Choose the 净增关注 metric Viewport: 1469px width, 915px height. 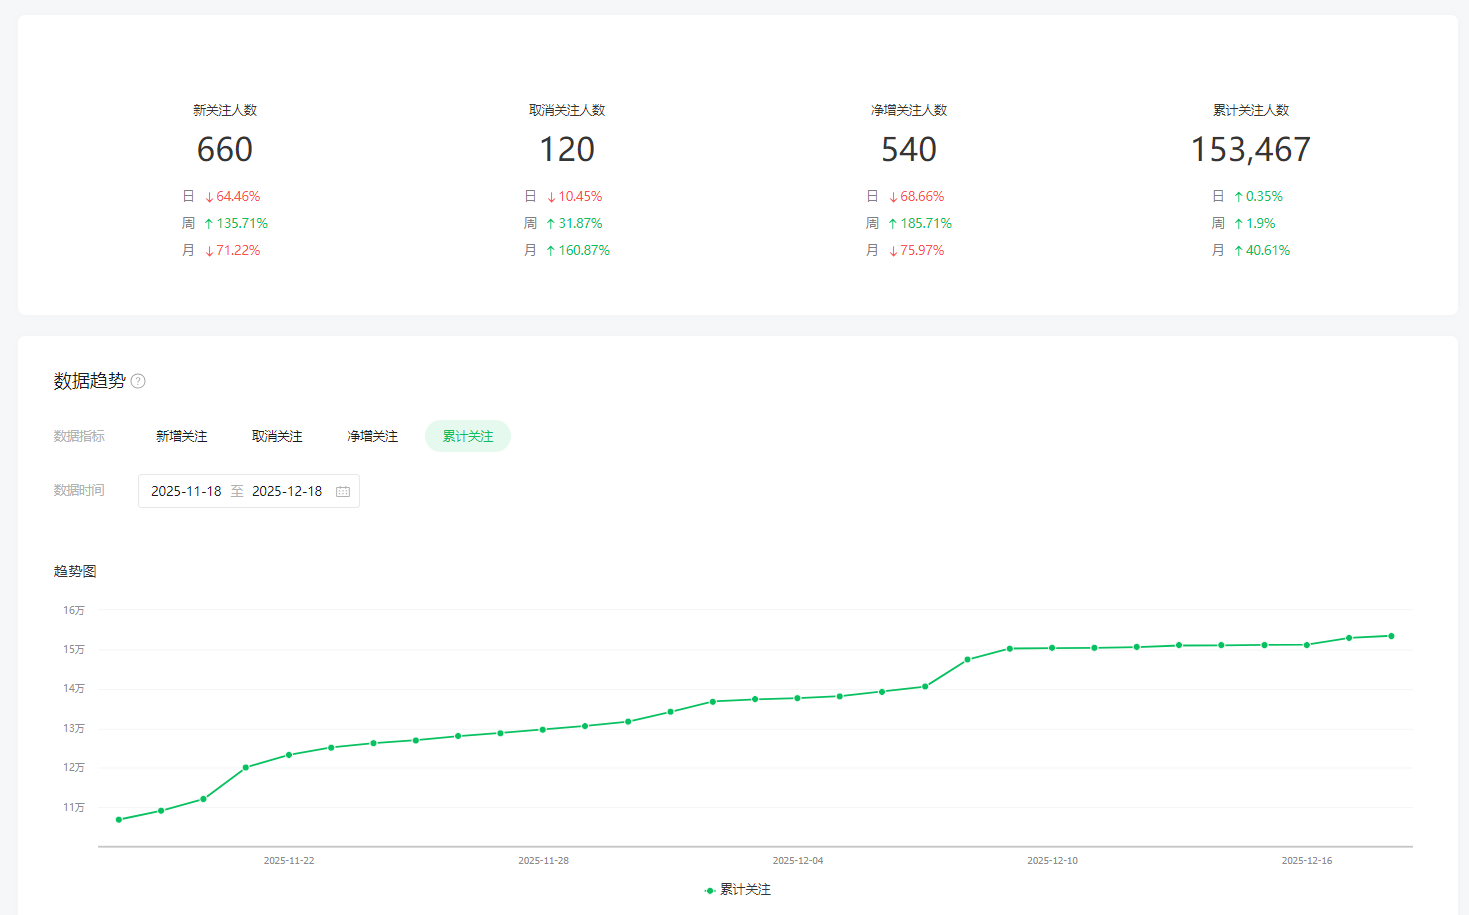tap(372, 436)
